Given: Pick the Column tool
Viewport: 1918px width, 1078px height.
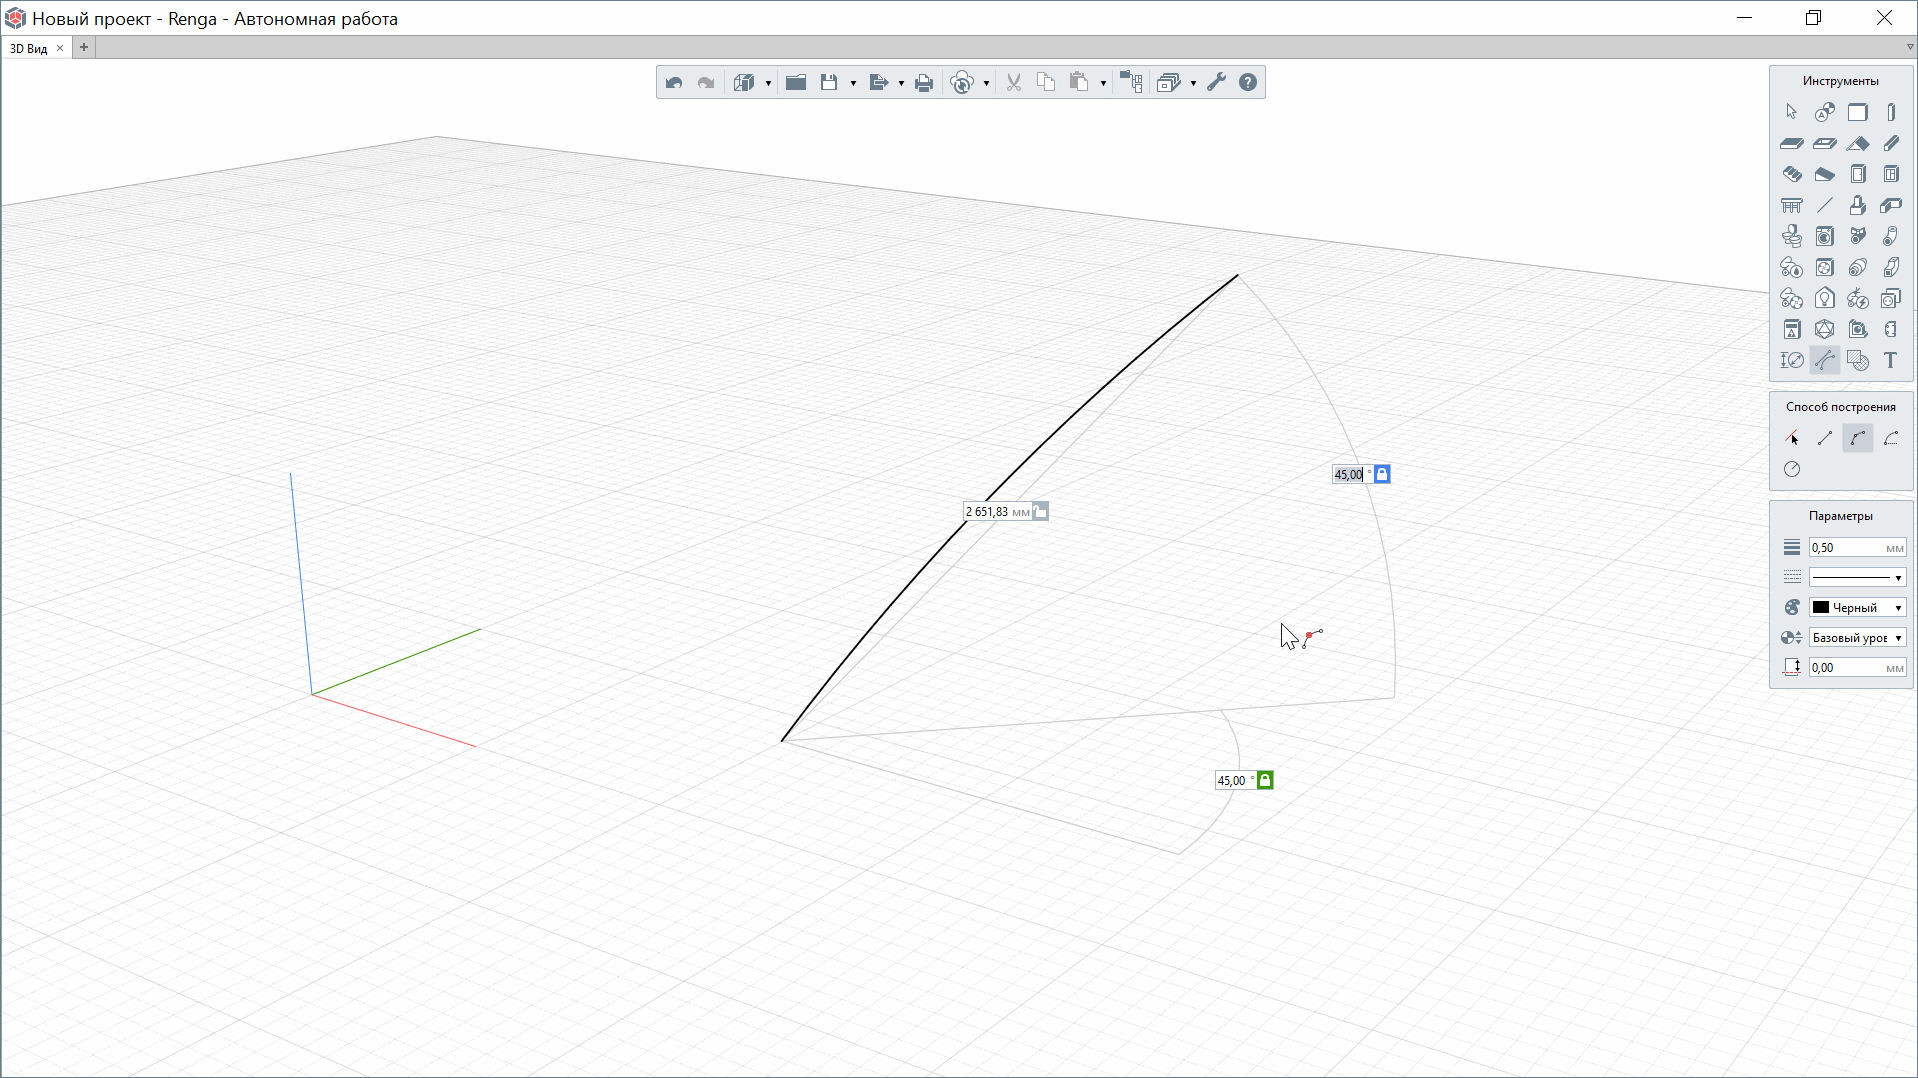Looking at the screenshot, I should [x=1891, y=112].
